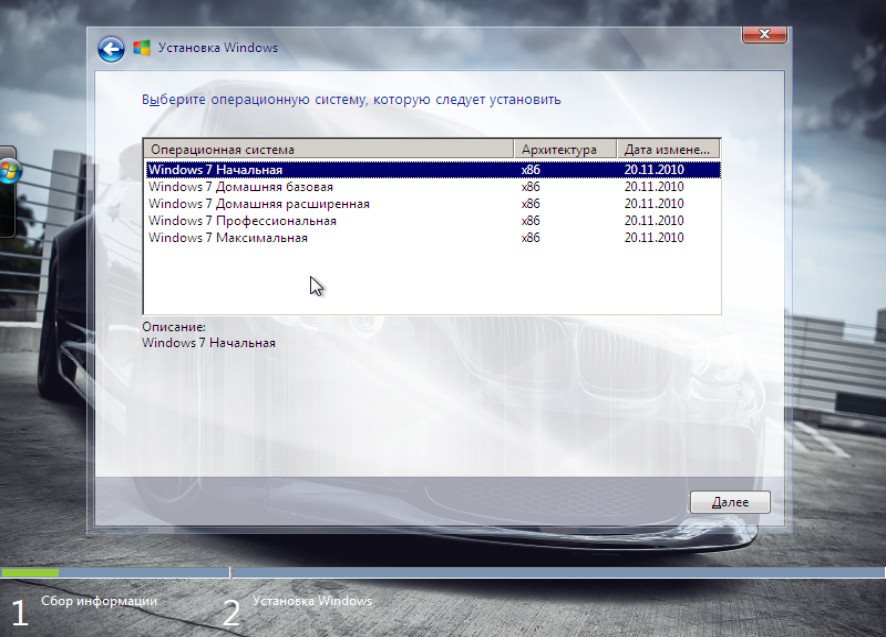The height and width of the screenshot is (637, 886).
Task: Click the Установка Windows step 2 label
Action: 312,601
